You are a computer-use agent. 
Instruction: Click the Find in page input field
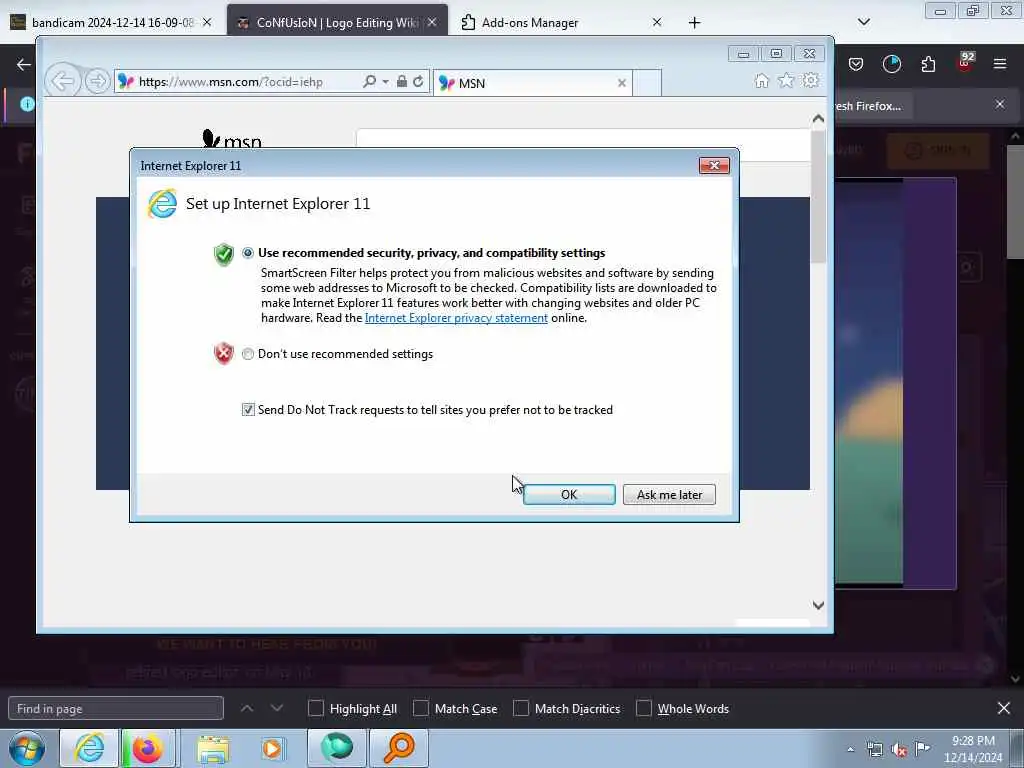click(x=116, y=709)
